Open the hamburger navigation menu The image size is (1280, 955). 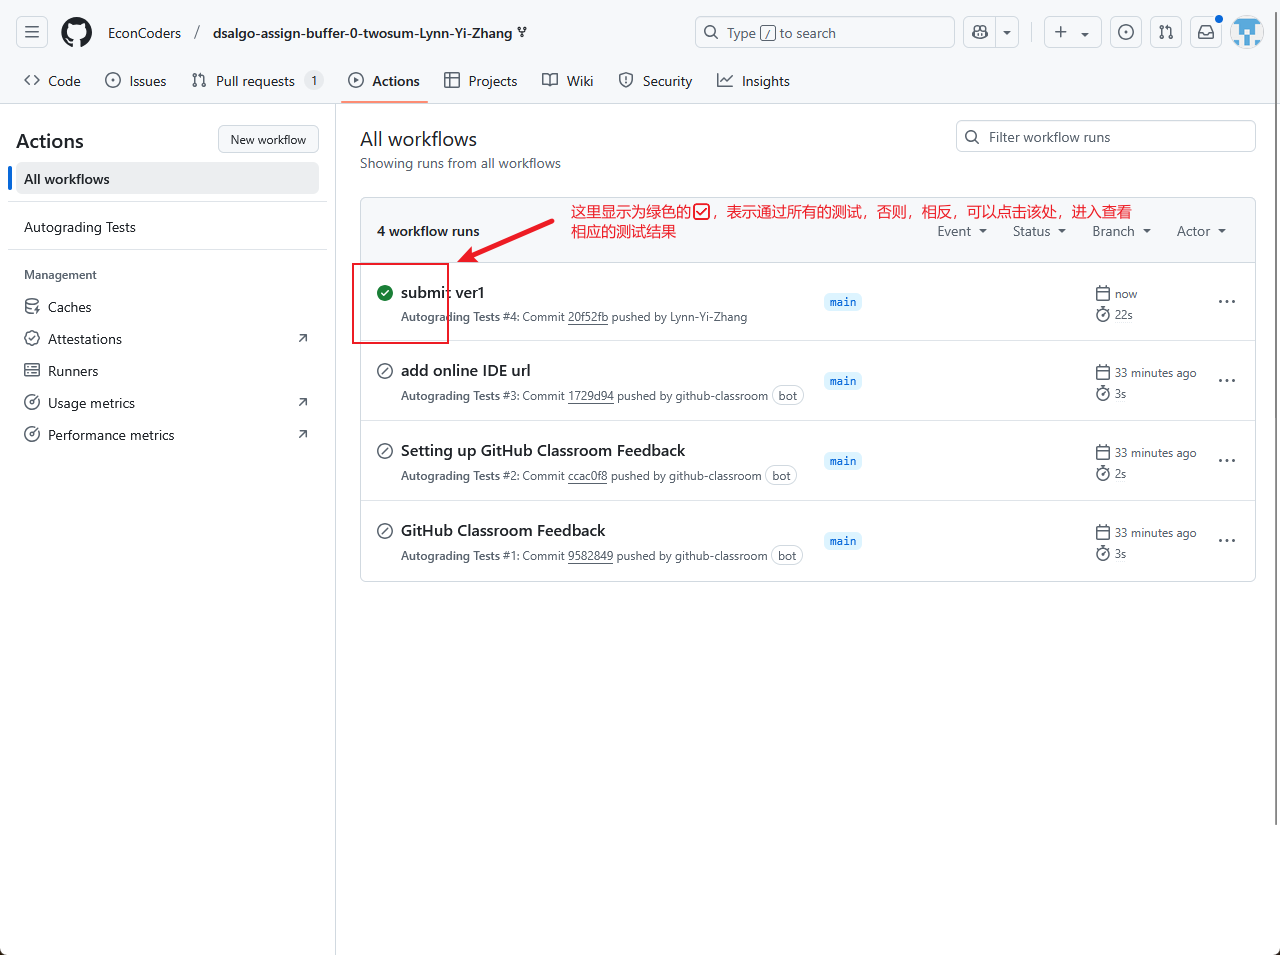(32, 32)
